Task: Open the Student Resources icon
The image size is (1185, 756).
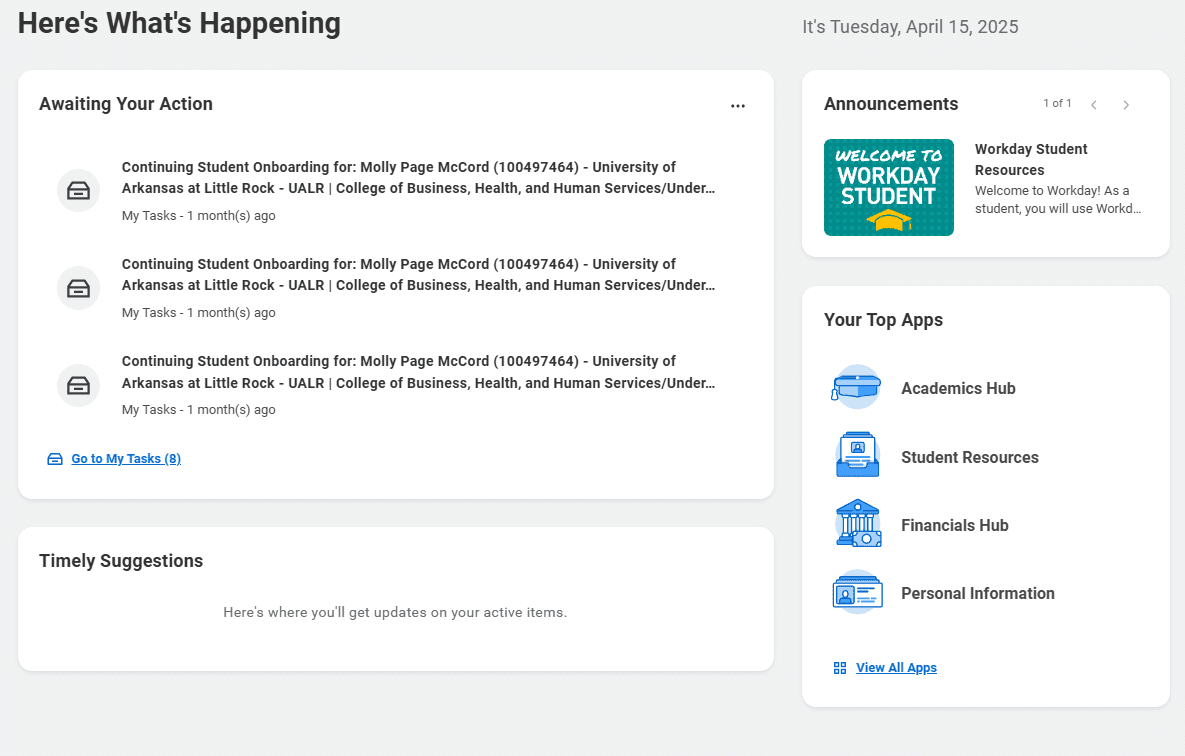Action: pyautogui.click(x=856, y=456)
